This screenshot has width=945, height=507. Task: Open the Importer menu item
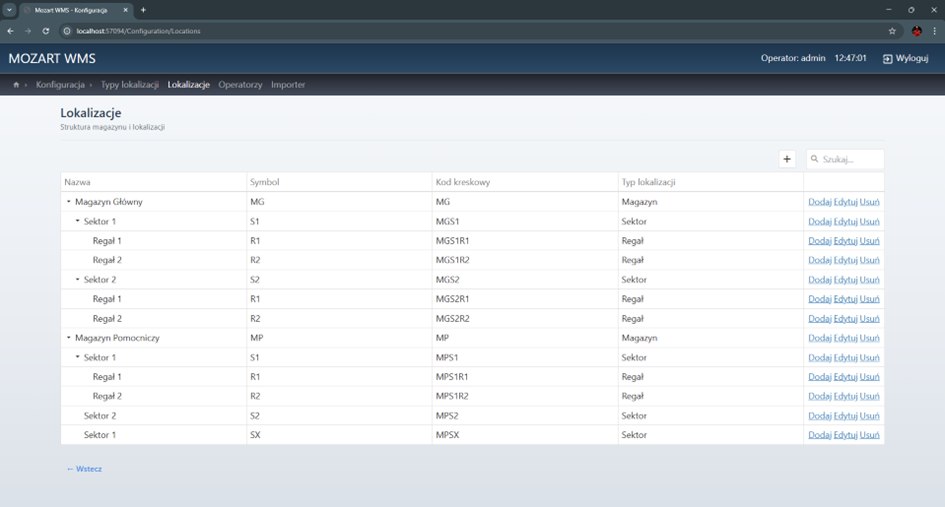pyautogui.click(x=288, y=85)
